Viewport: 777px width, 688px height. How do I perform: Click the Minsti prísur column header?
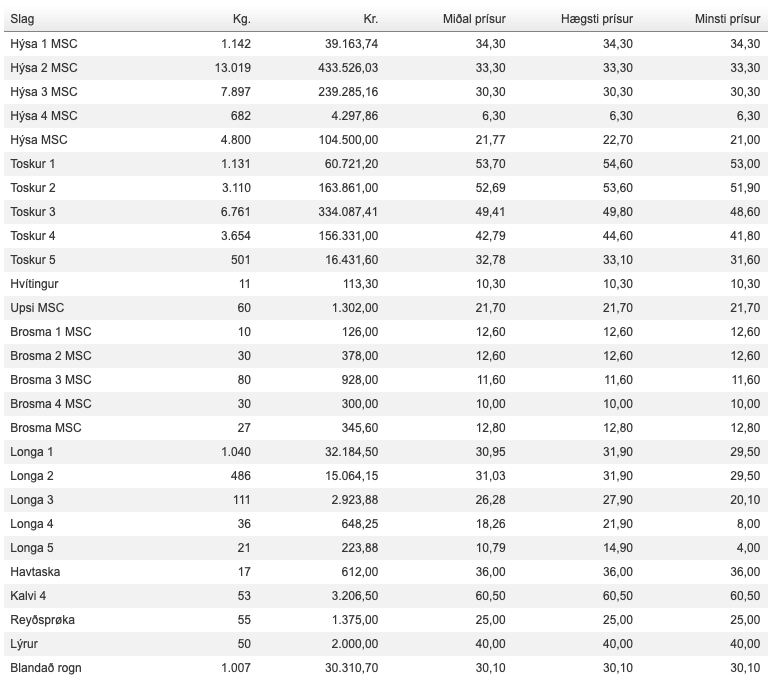coord(727,19)
